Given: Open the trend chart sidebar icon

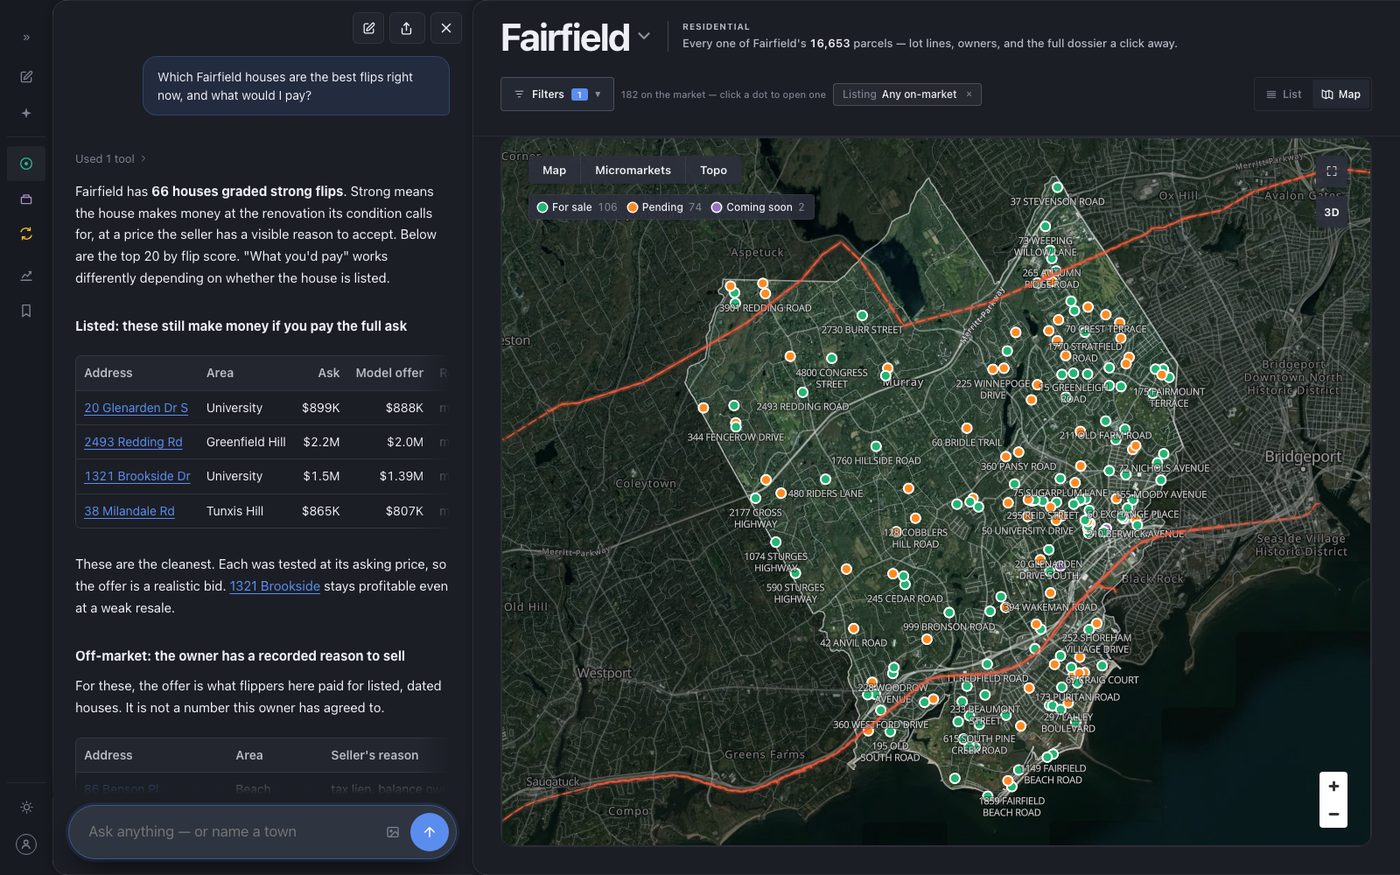Looking at the screenshot, I should point(26,276).
